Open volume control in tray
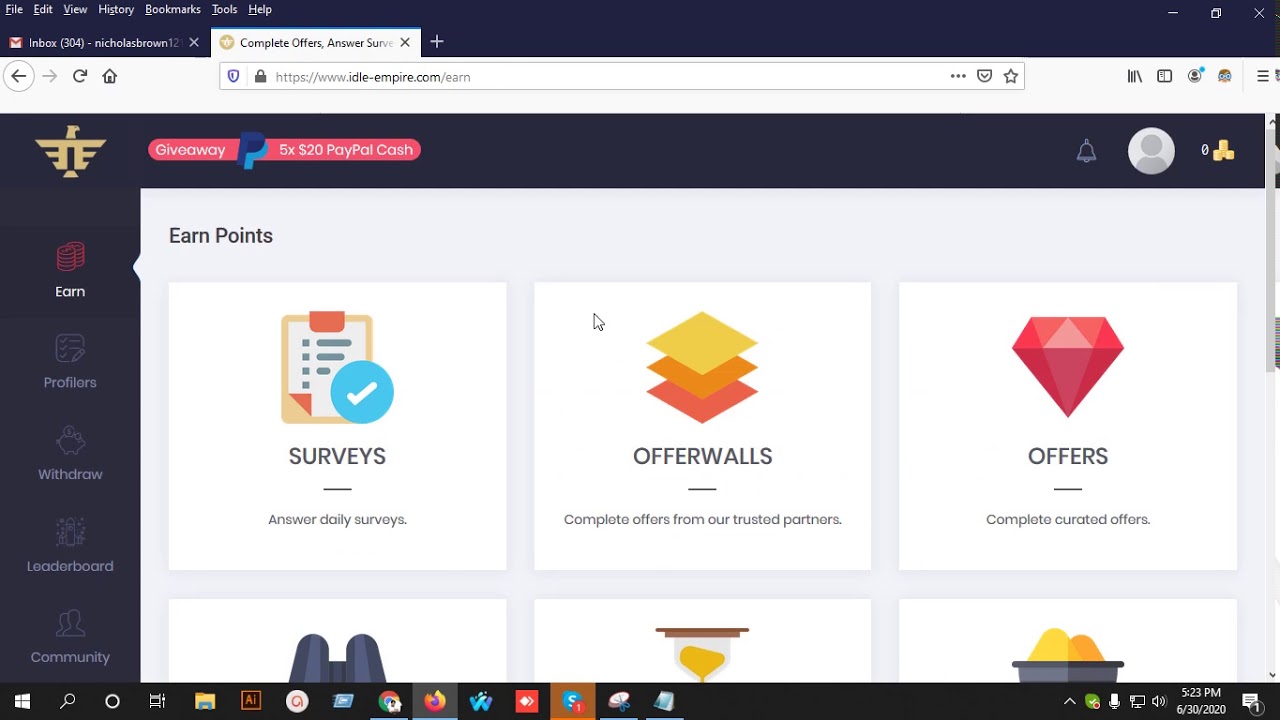1280x720 pixels. click(x=1159, y=701)
